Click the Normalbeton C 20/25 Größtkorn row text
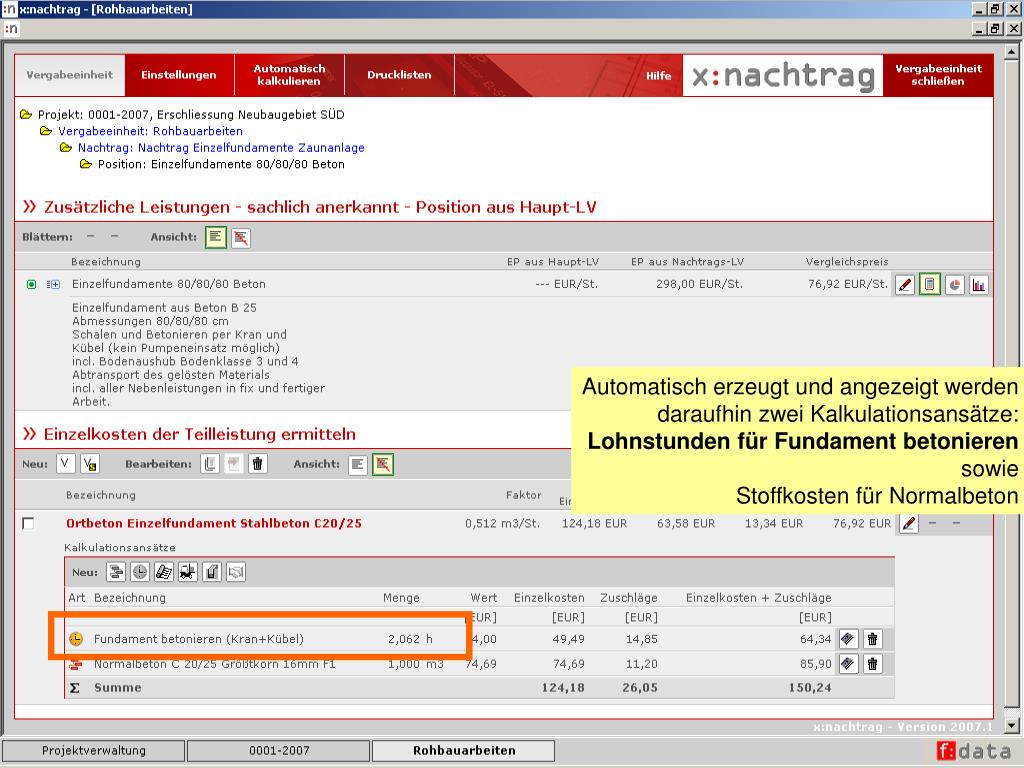Image resolution: width=1024 pixels, height=768 pixels. pyautogui.click(x=214, y=664)
